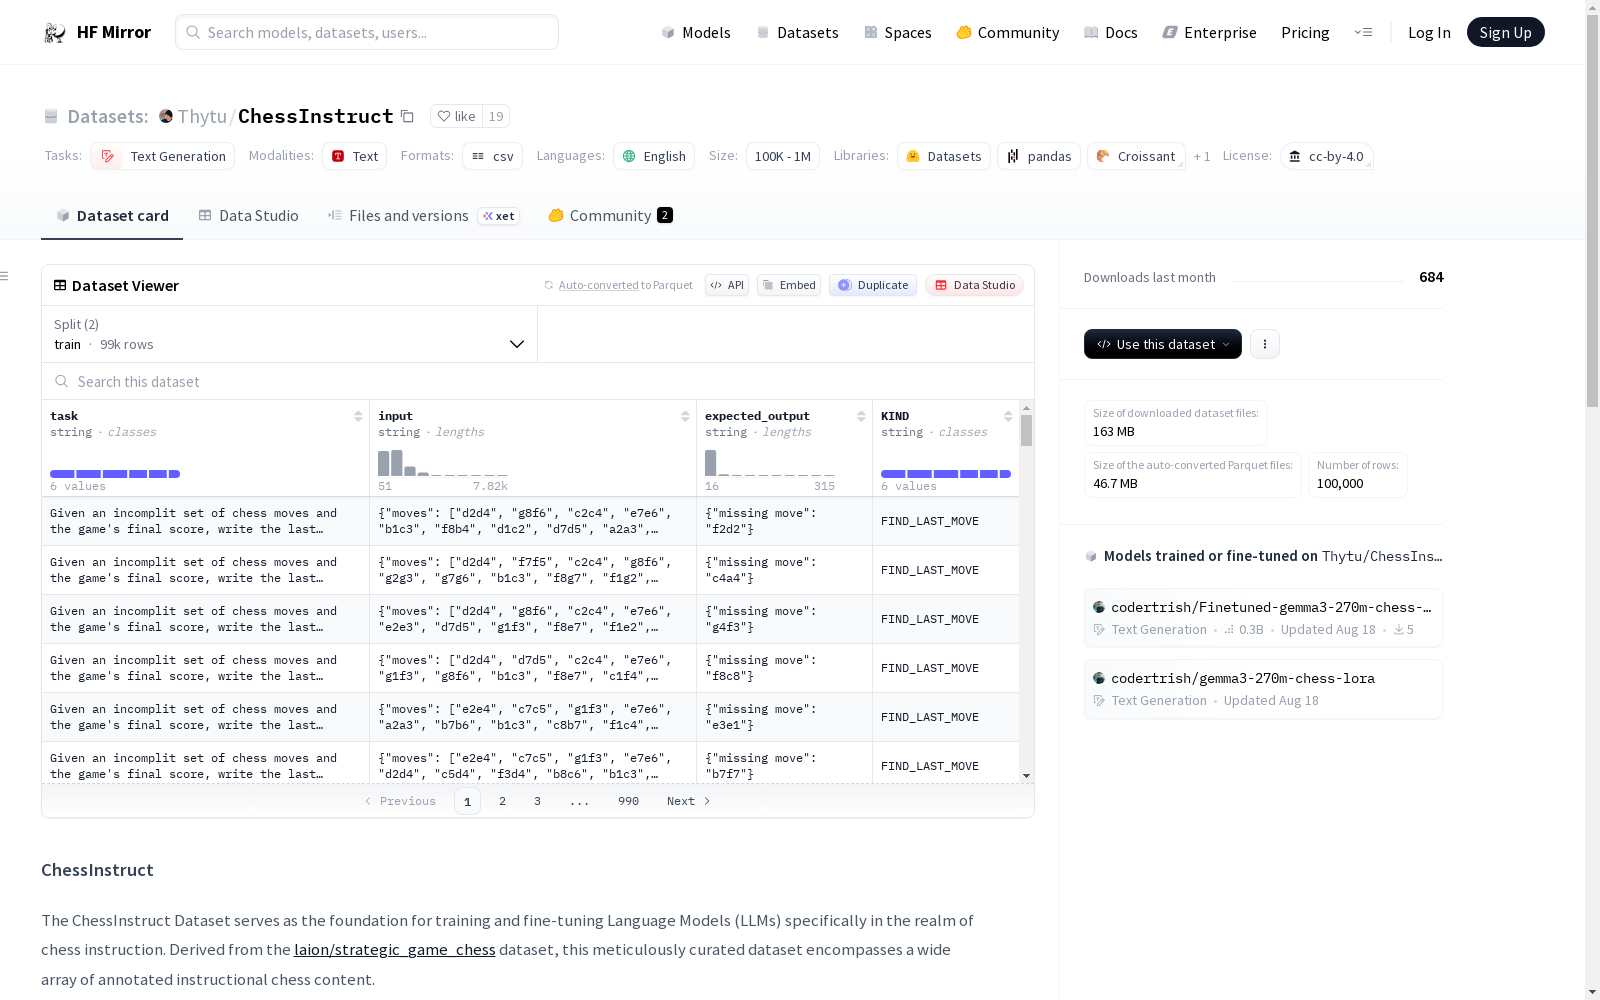Click Log In
This screenshot has height=1000, width=1600.
click(1429, 33)
